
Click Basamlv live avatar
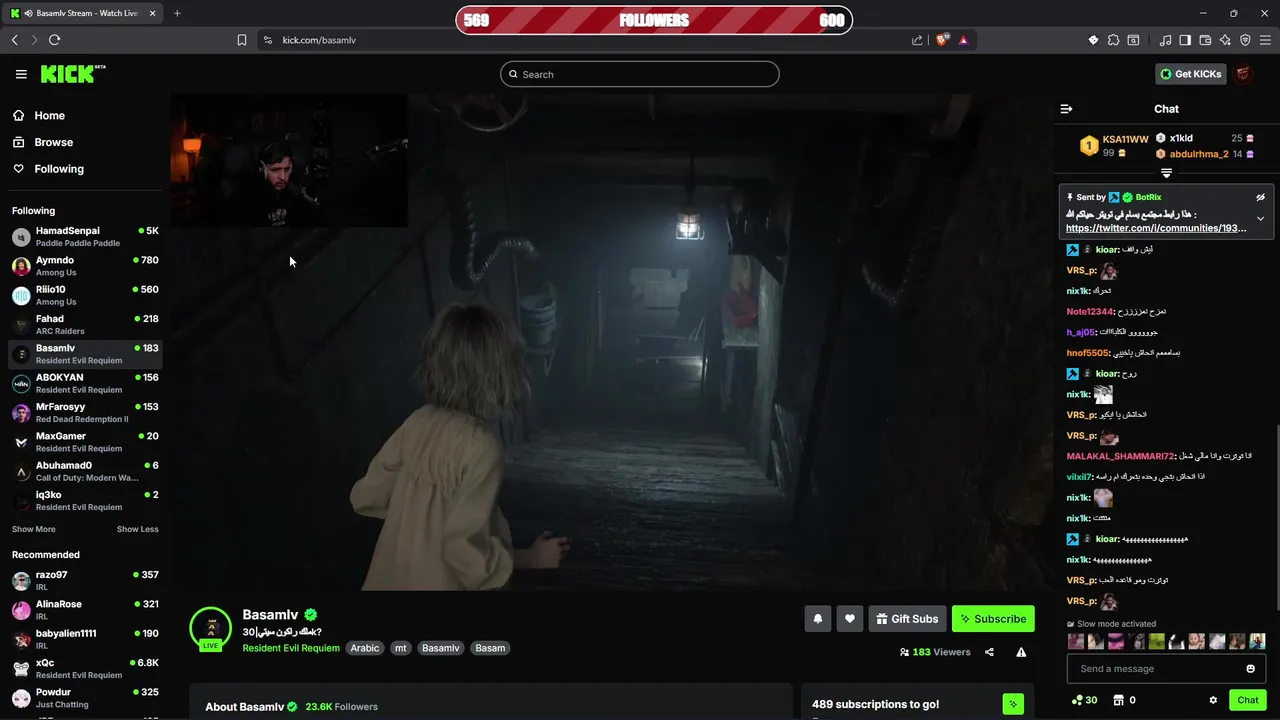pyautogui.click(x=211, y=629)
